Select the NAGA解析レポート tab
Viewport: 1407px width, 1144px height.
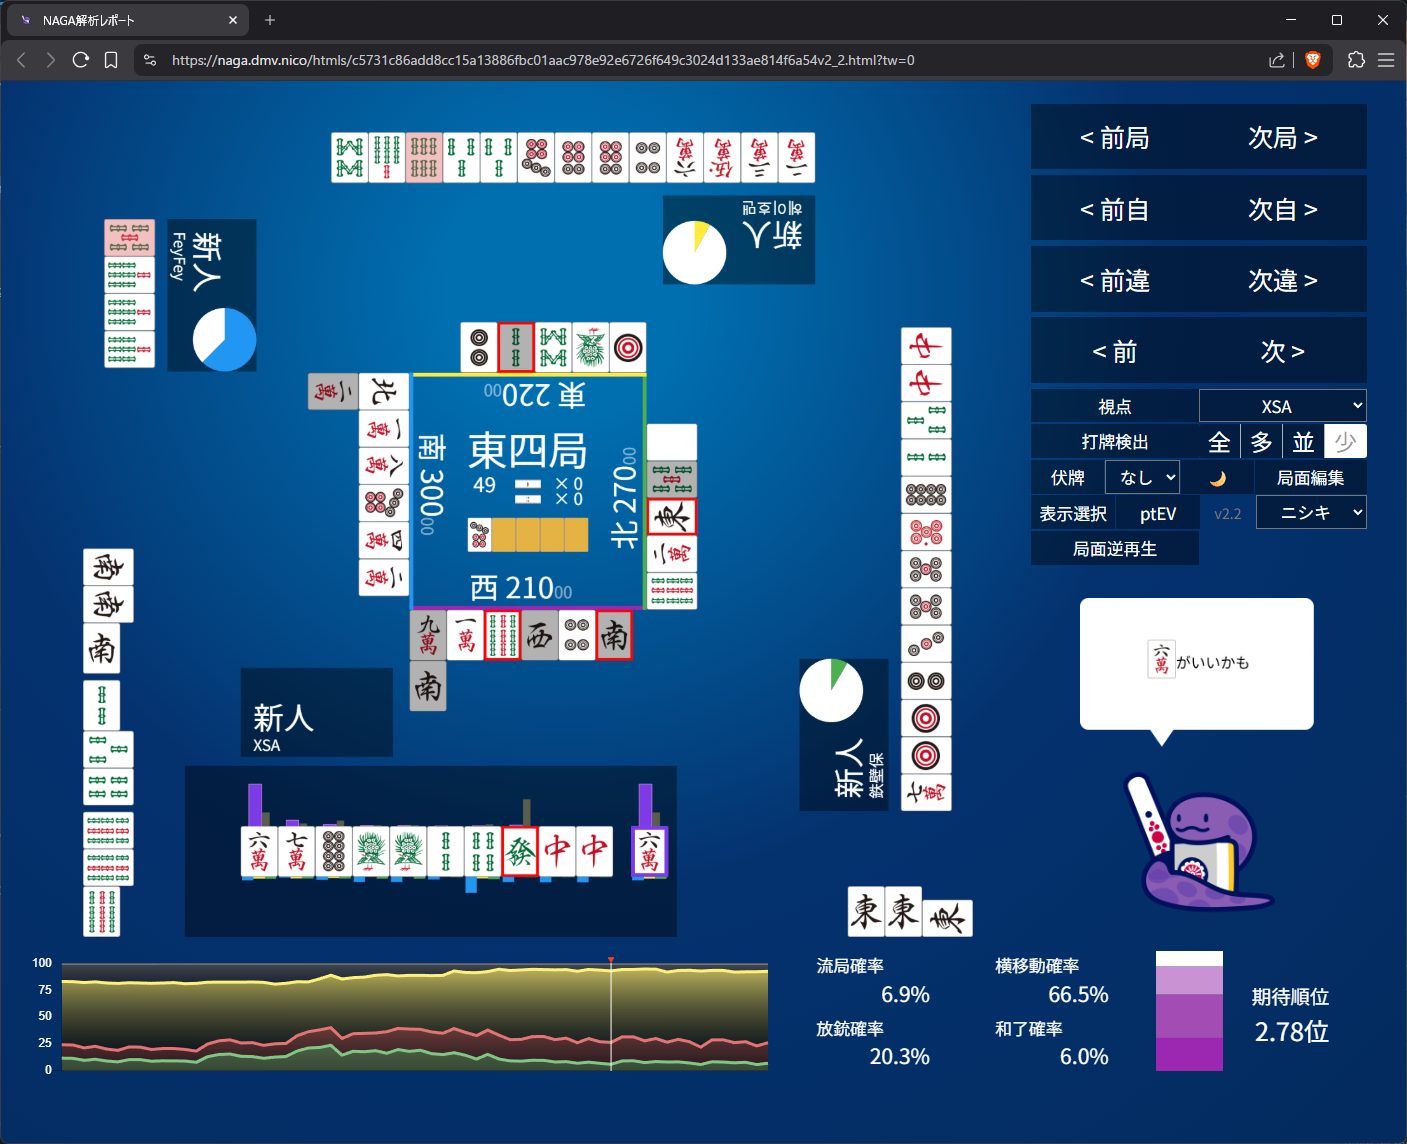coord(120,20)
